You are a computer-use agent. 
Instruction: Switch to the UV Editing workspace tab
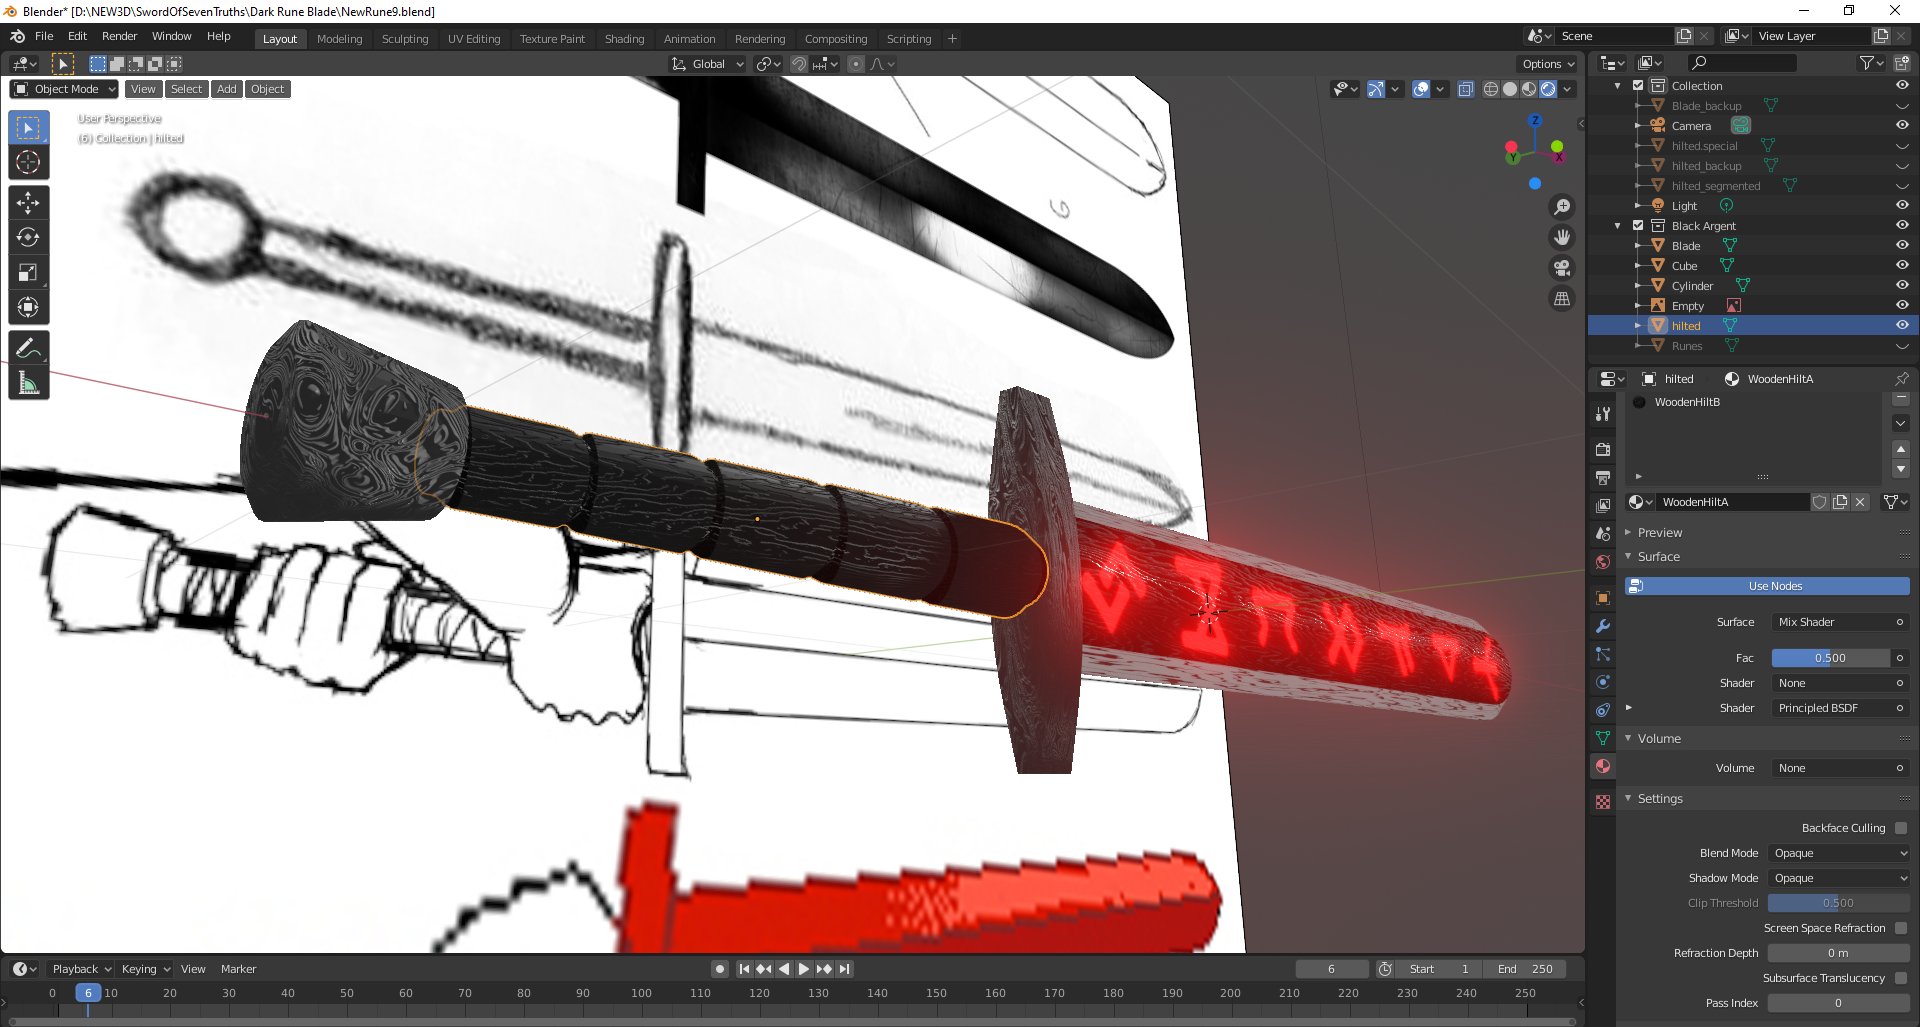click(x=474, y=39)
